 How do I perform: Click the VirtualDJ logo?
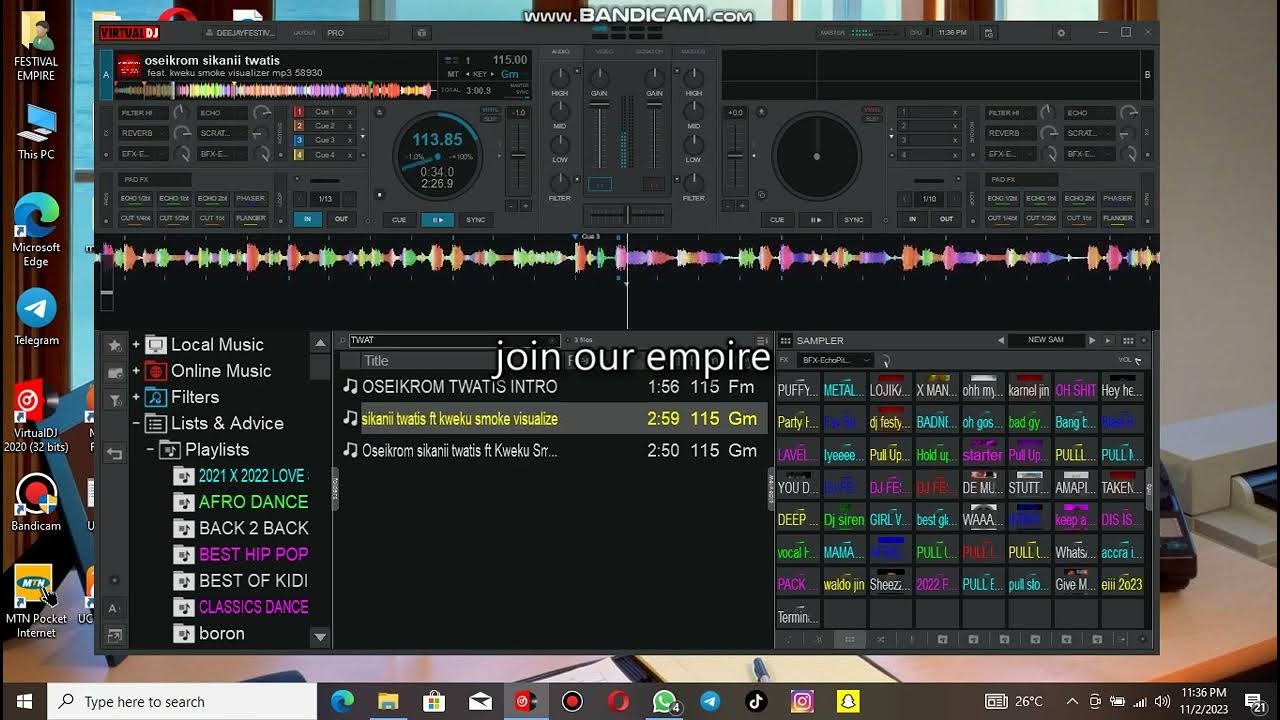tap(129, 33)
